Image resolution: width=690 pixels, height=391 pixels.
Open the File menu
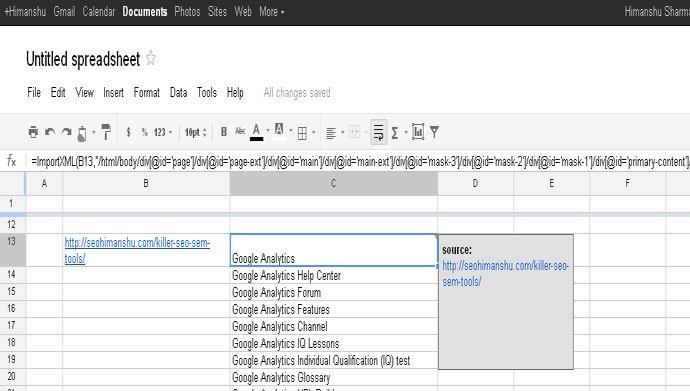34,92
